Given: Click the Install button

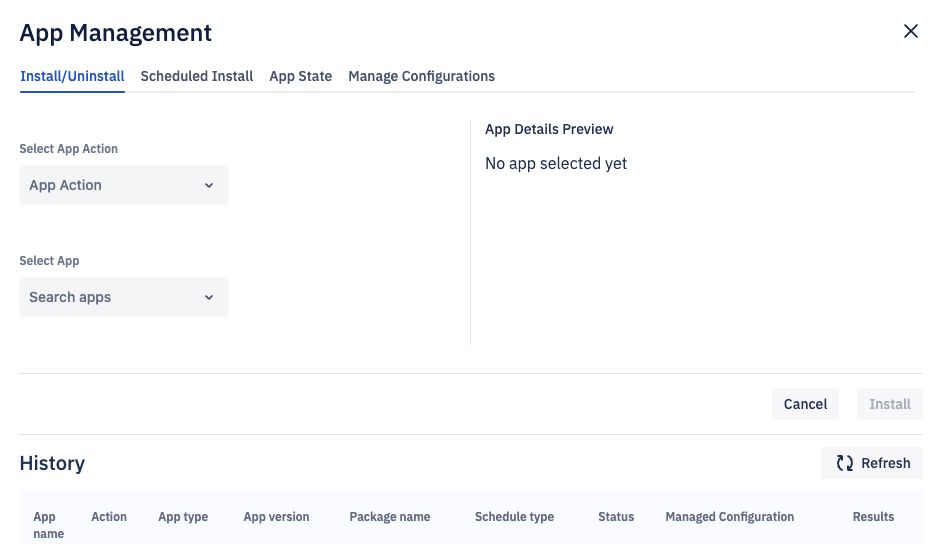Looking at the screenshot, I should 890,404.
